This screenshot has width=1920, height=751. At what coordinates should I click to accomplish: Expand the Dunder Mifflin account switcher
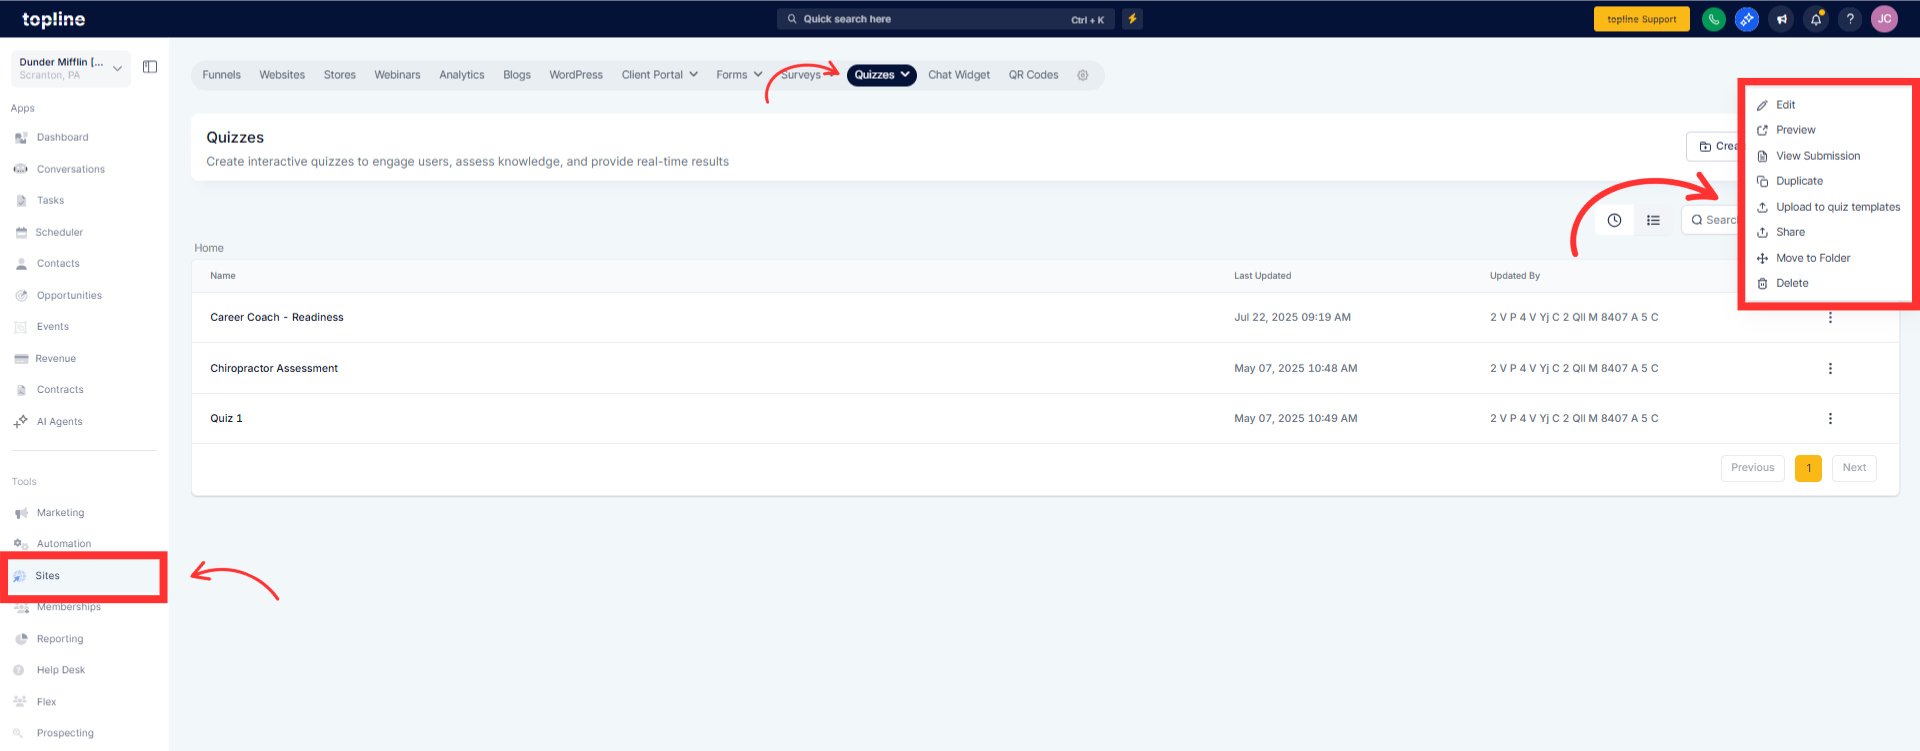(x=71, y=68)
